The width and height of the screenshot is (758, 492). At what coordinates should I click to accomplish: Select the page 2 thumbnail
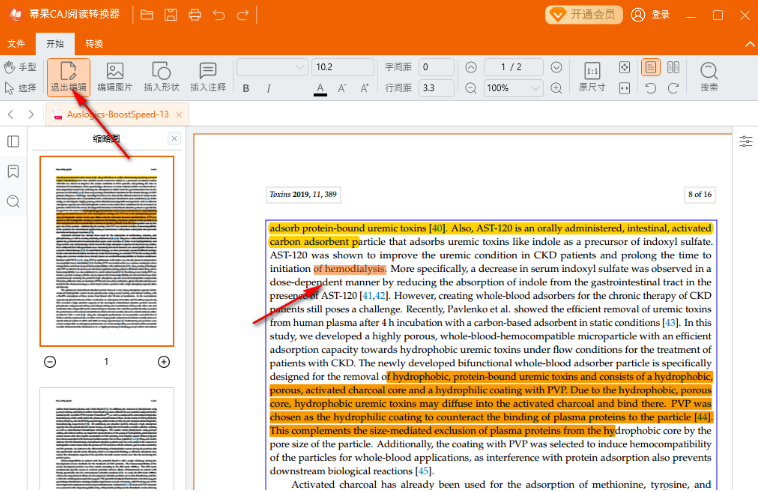point(107,439)
